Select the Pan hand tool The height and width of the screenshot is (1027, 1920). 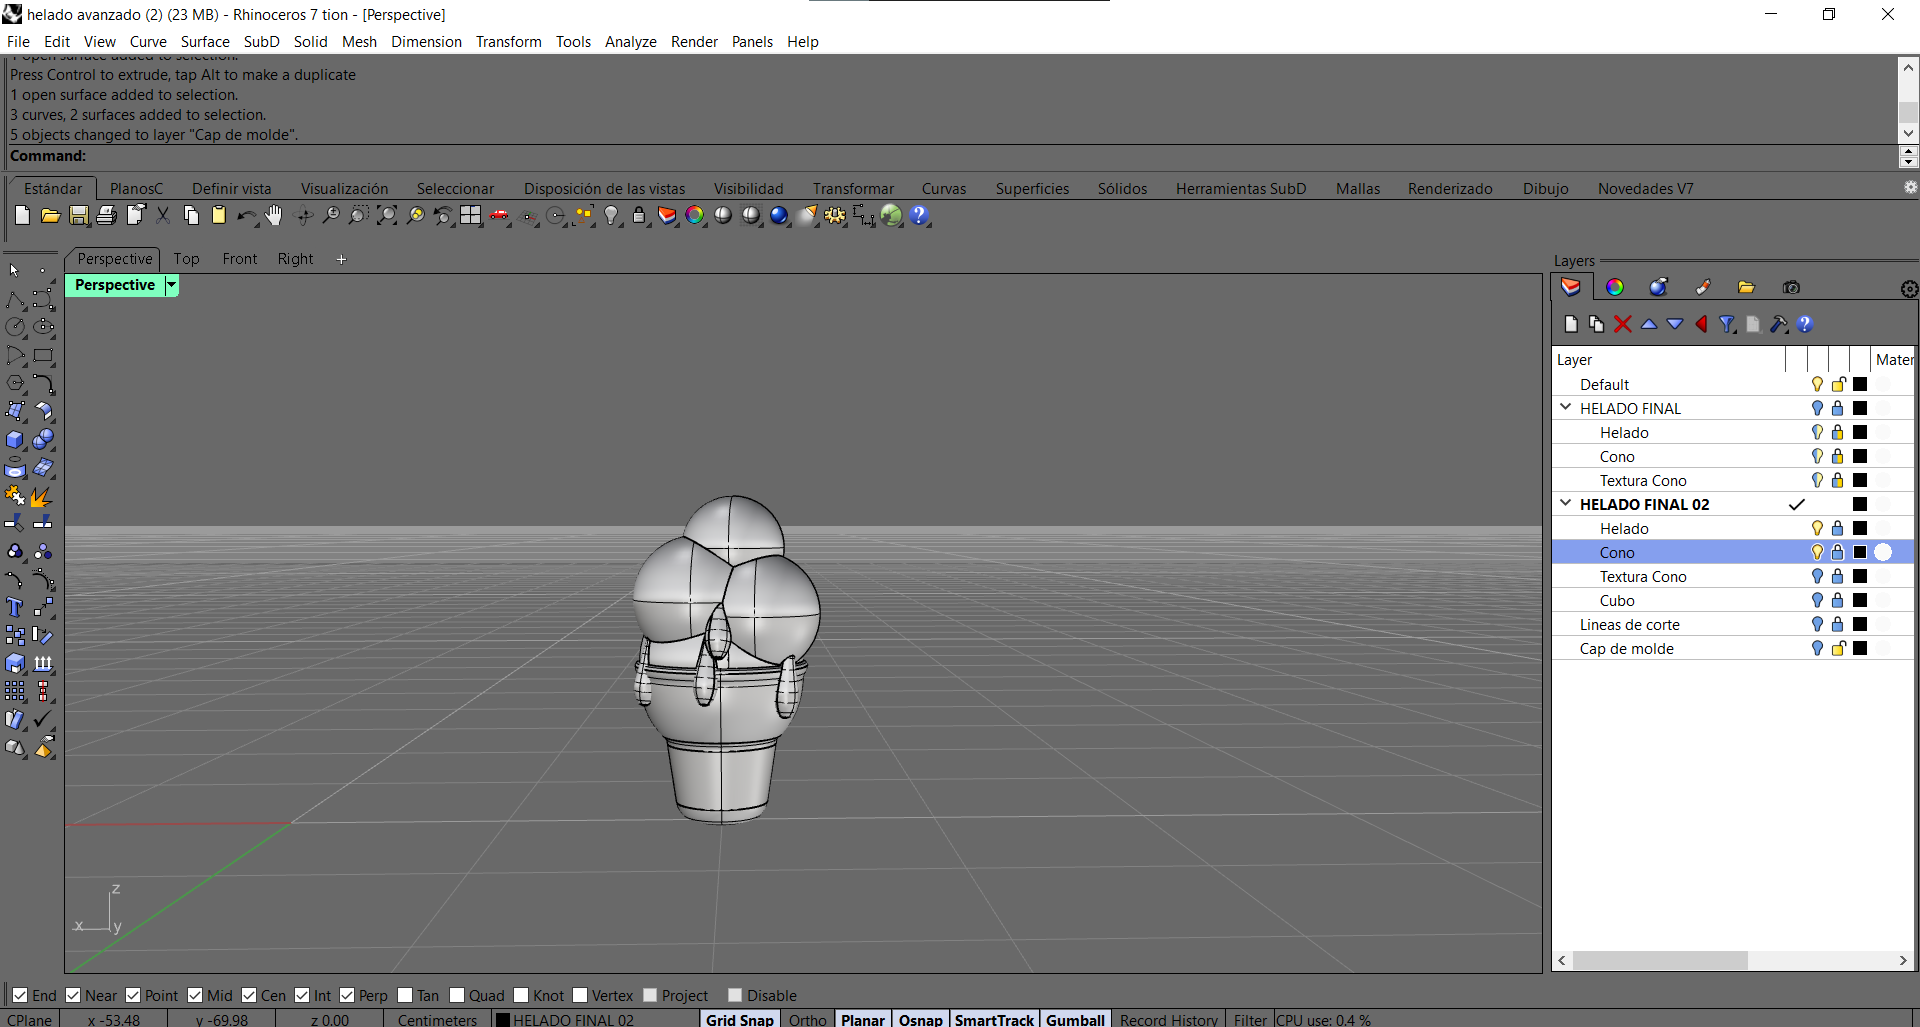click(x=274, y=215)
